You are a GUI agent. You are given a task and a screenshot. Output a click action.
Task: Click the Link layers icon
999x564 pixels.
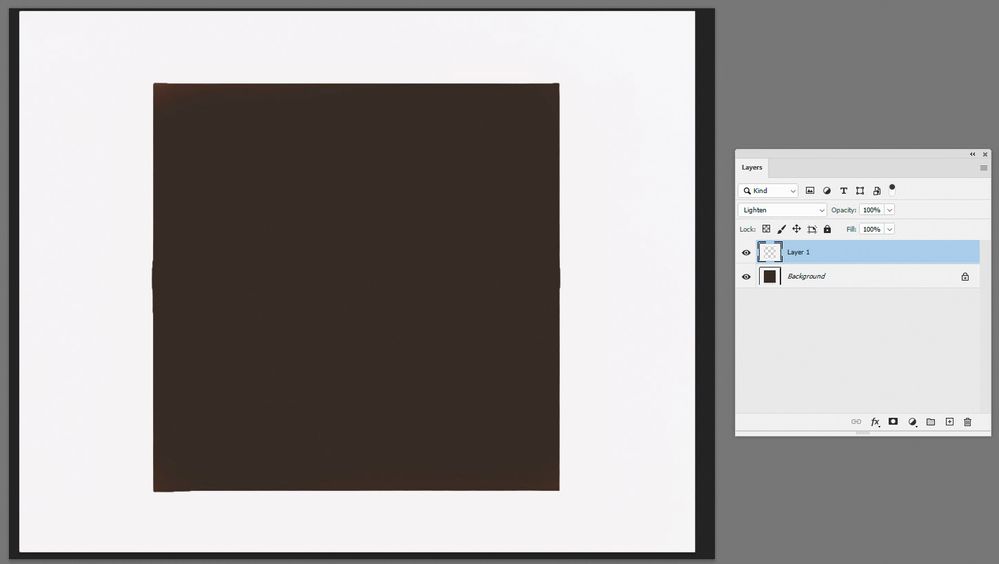click(x=856, y=422)
